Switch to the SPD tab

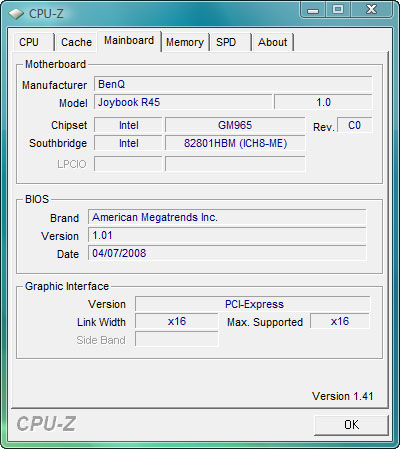[230, 42]
